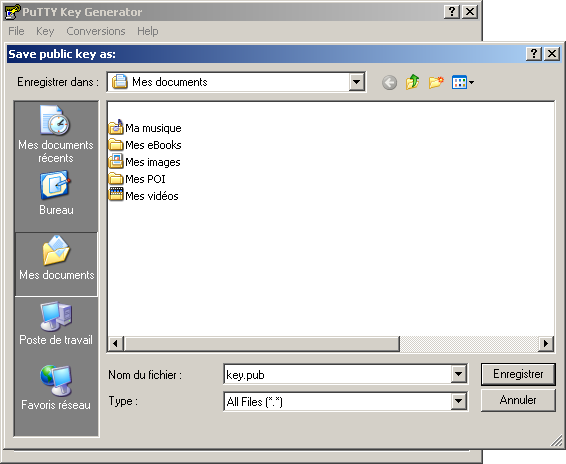Open Poste de travail location
Viewport: 566px width, 464px height.
56,324
